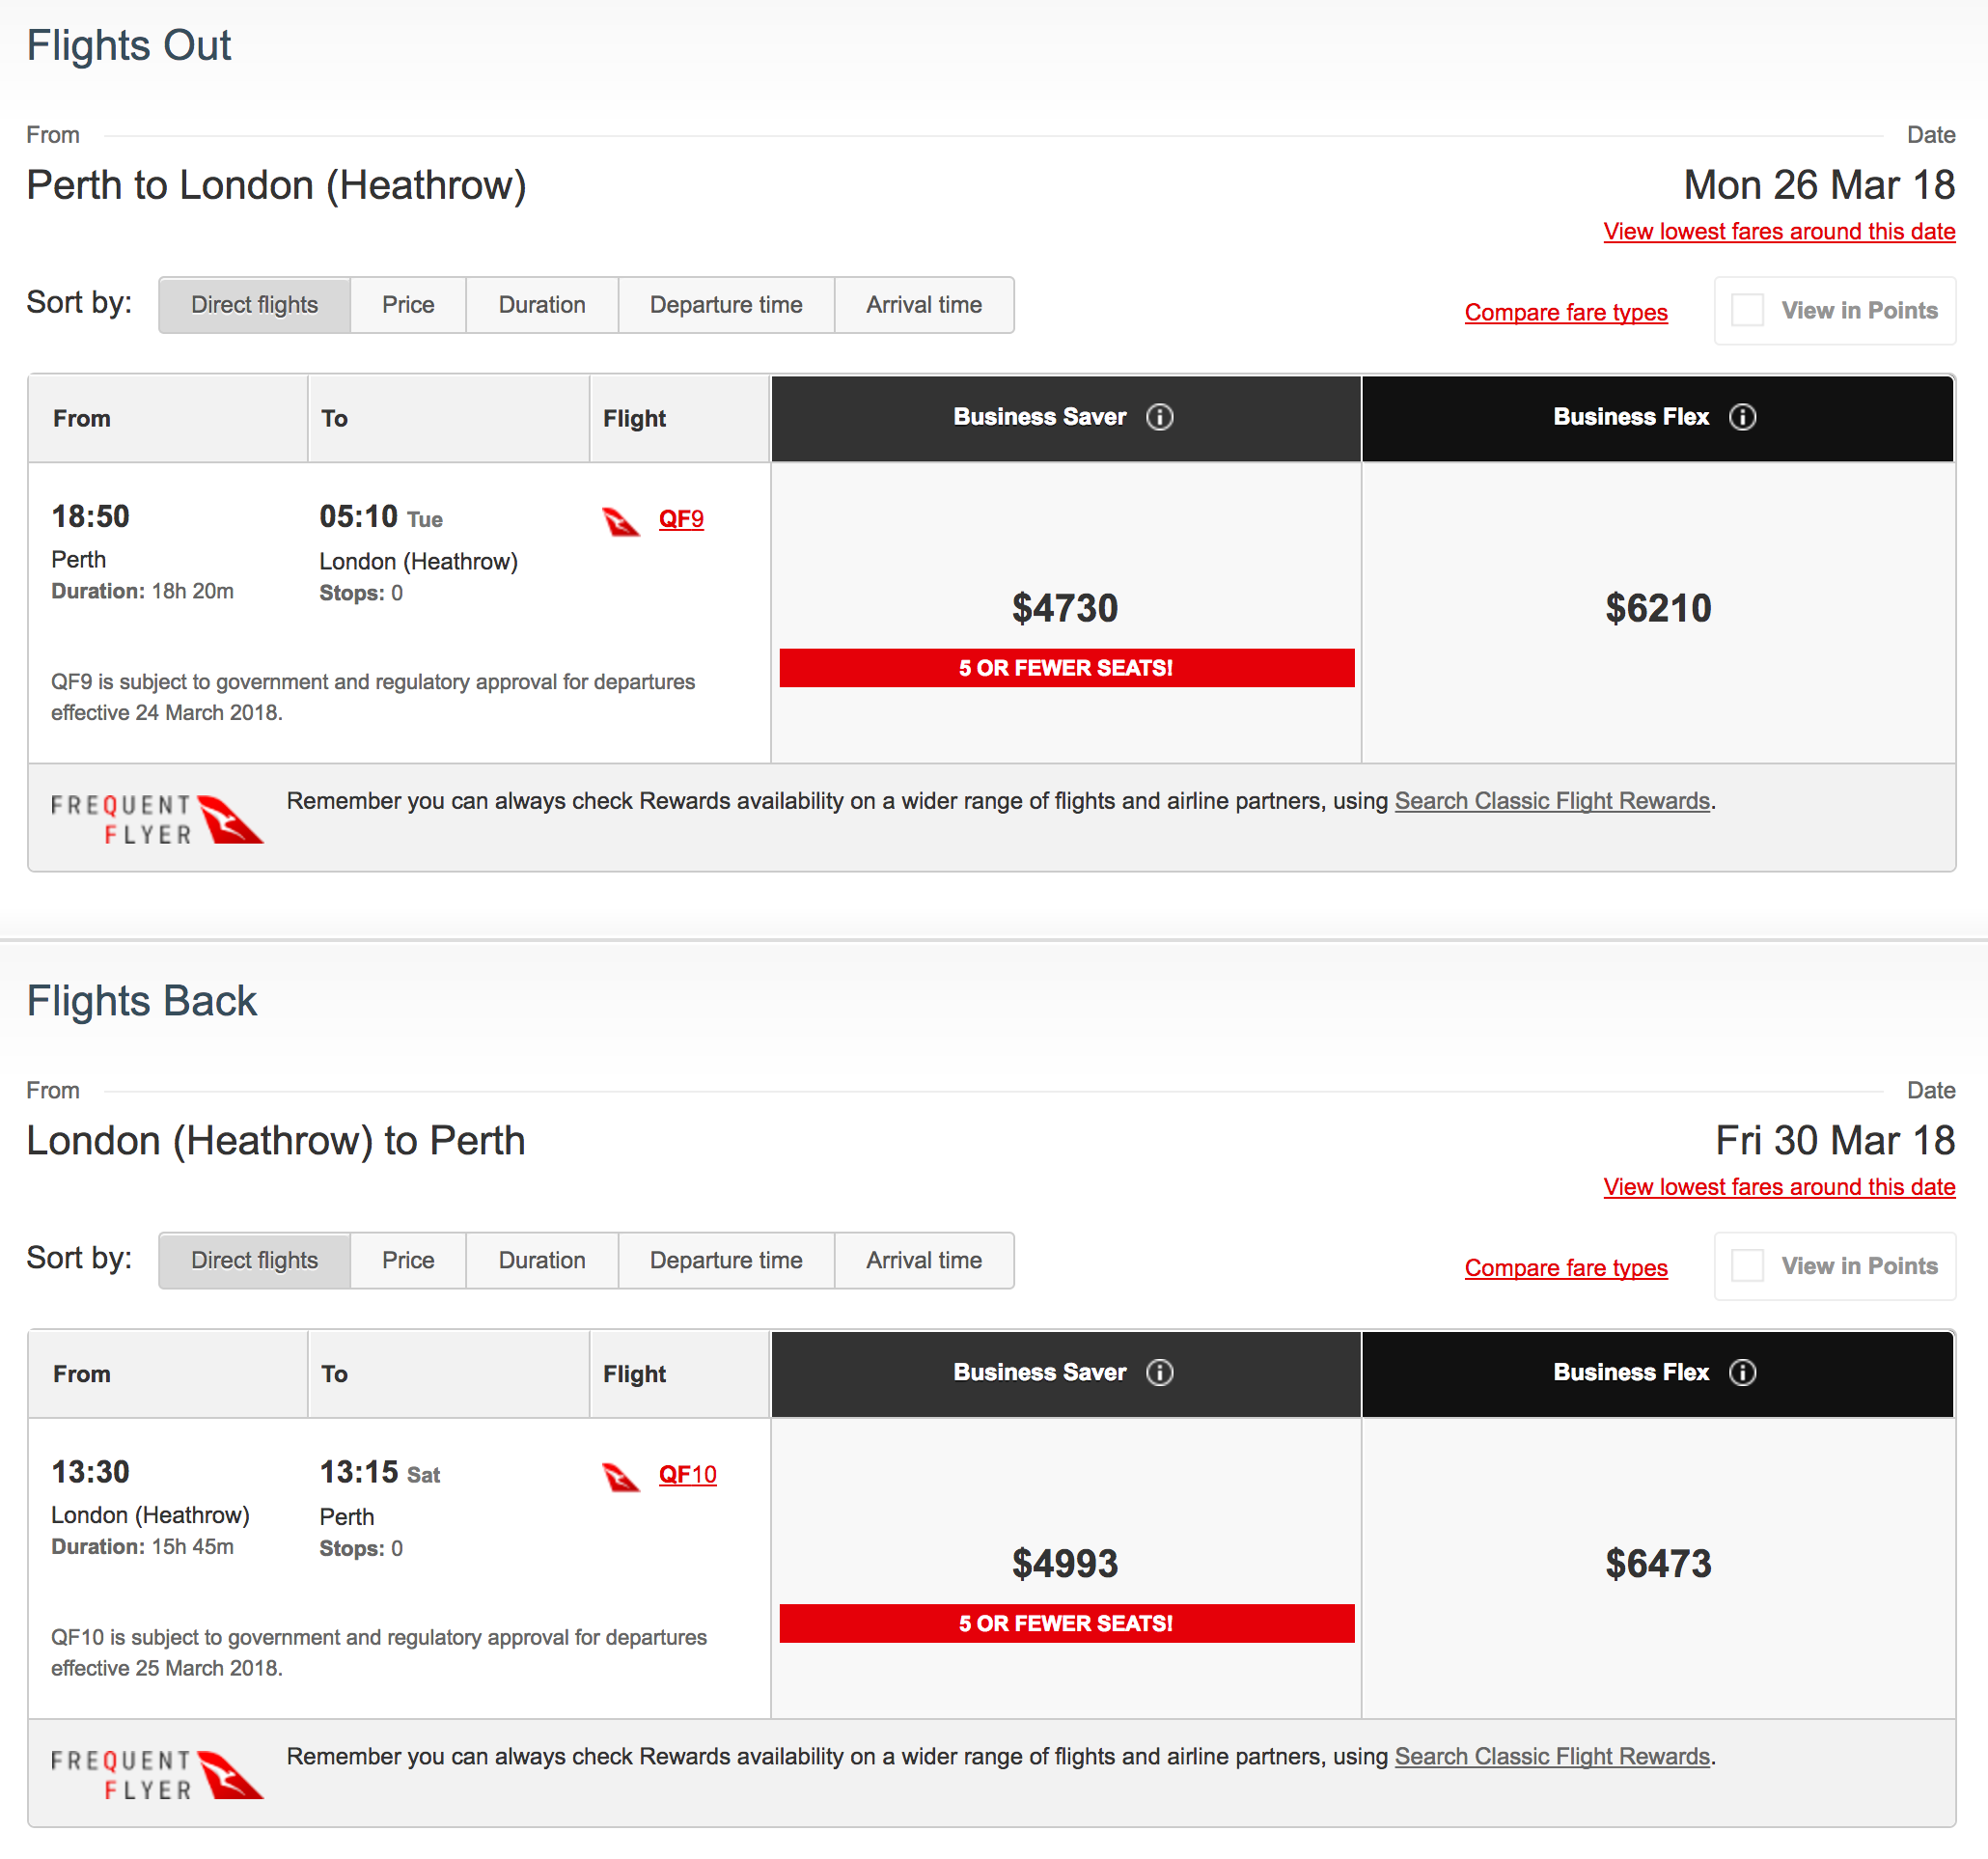Select Direct flights sort for return flights
The image size is (1988, 1859).
(254, 1260)
